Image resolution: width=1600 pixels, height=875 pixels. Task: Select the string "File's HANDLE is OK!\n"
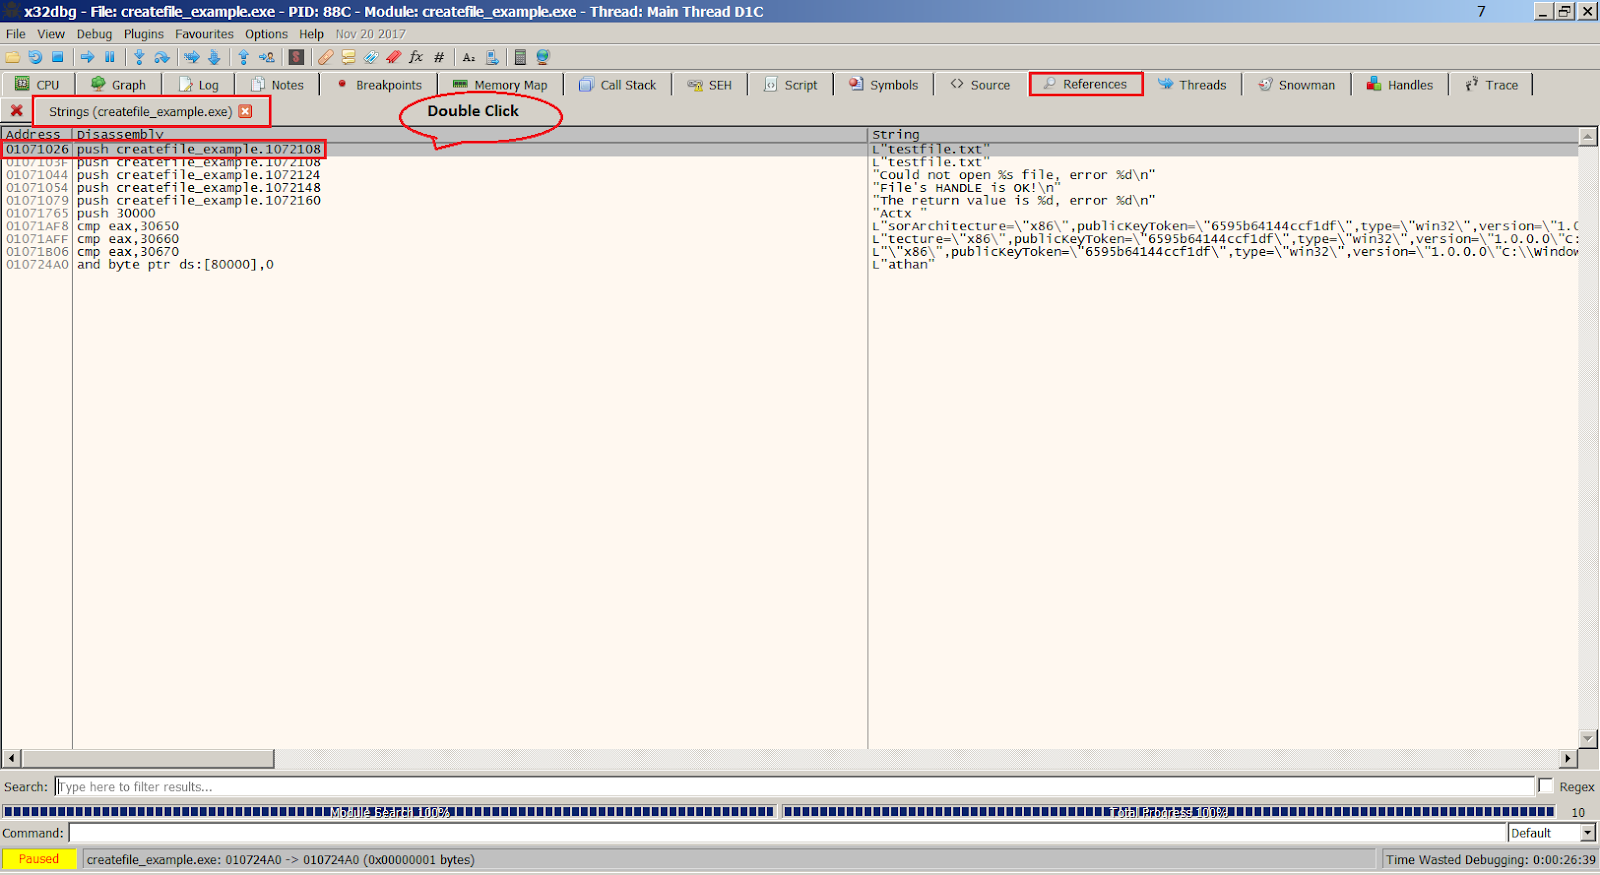click(966, 188)
